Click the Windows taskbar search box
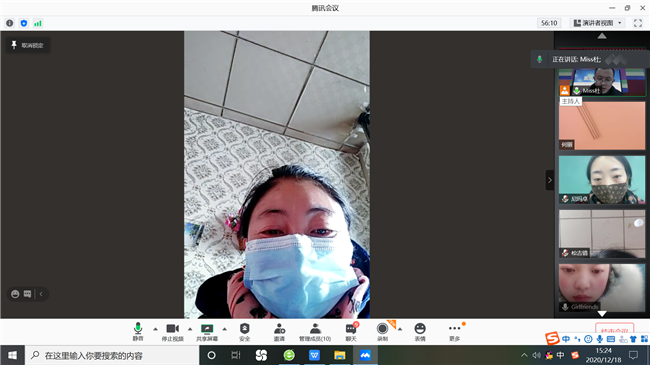650x365 pixels. (x=112, y=355)
